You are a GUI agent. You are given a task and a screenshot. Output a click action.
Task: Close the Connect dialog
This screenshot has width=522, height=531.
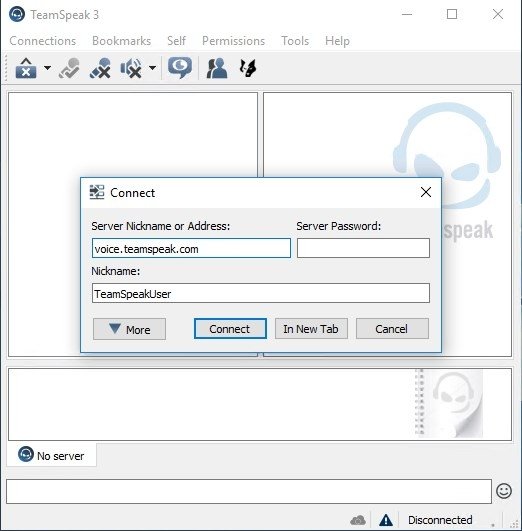tap(426, 192)
